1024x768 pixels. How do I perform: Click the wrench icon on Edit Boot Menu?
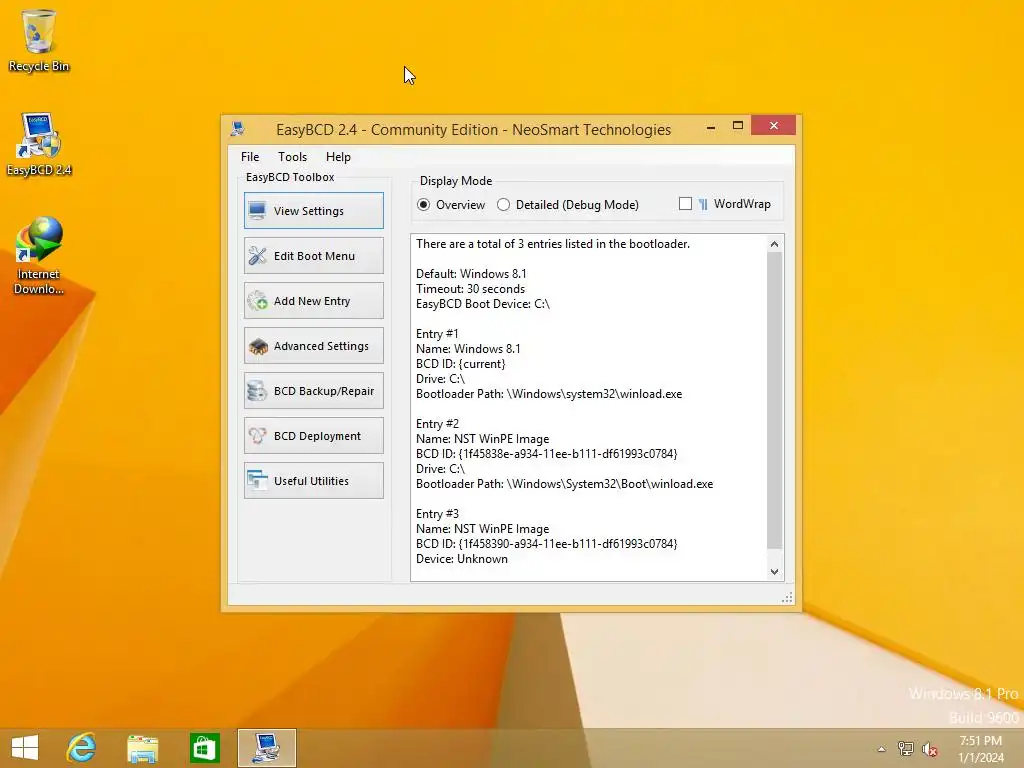click(x=257, y=256)
